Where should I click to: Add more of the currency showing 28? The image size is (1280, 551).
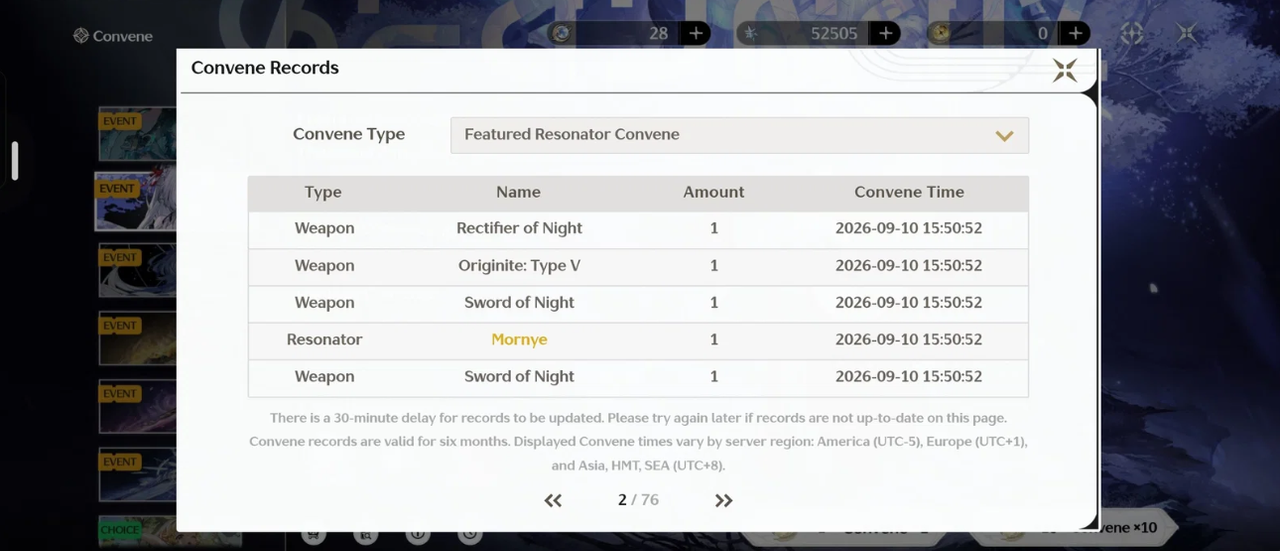coord(696,33)
